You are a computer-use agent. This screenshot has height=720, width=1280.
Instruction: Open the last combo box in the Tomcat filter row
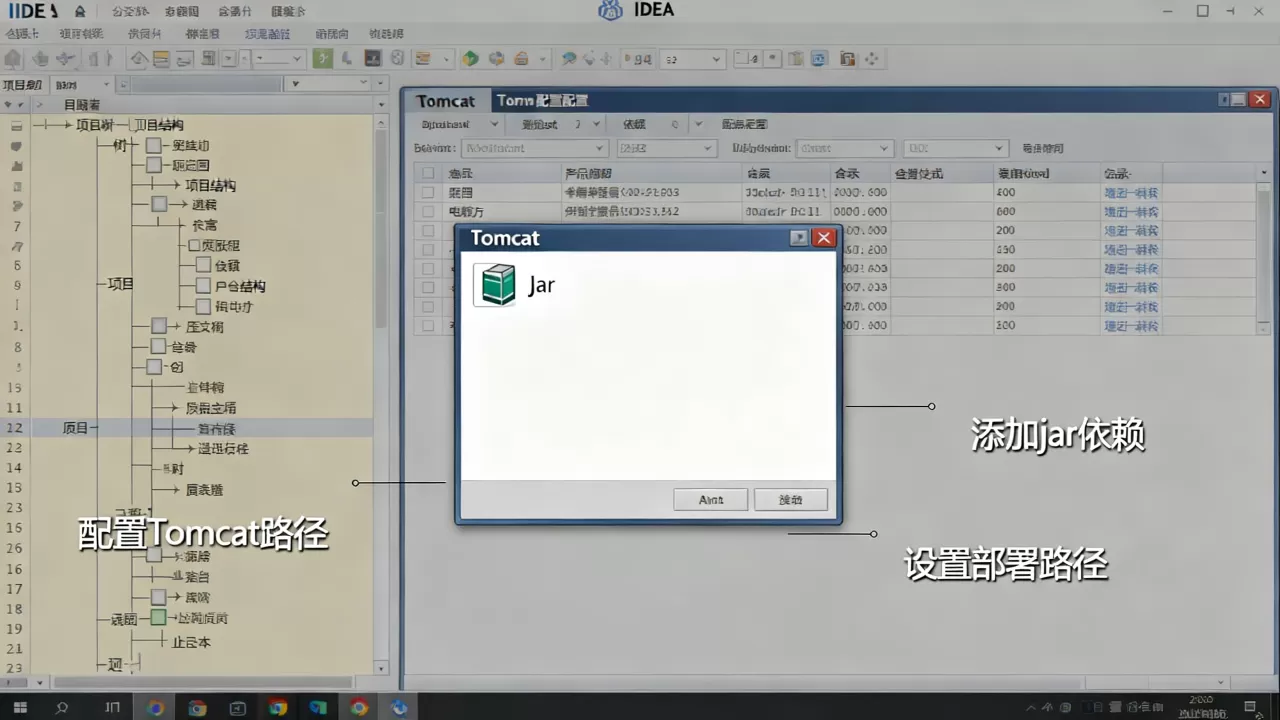954,148
